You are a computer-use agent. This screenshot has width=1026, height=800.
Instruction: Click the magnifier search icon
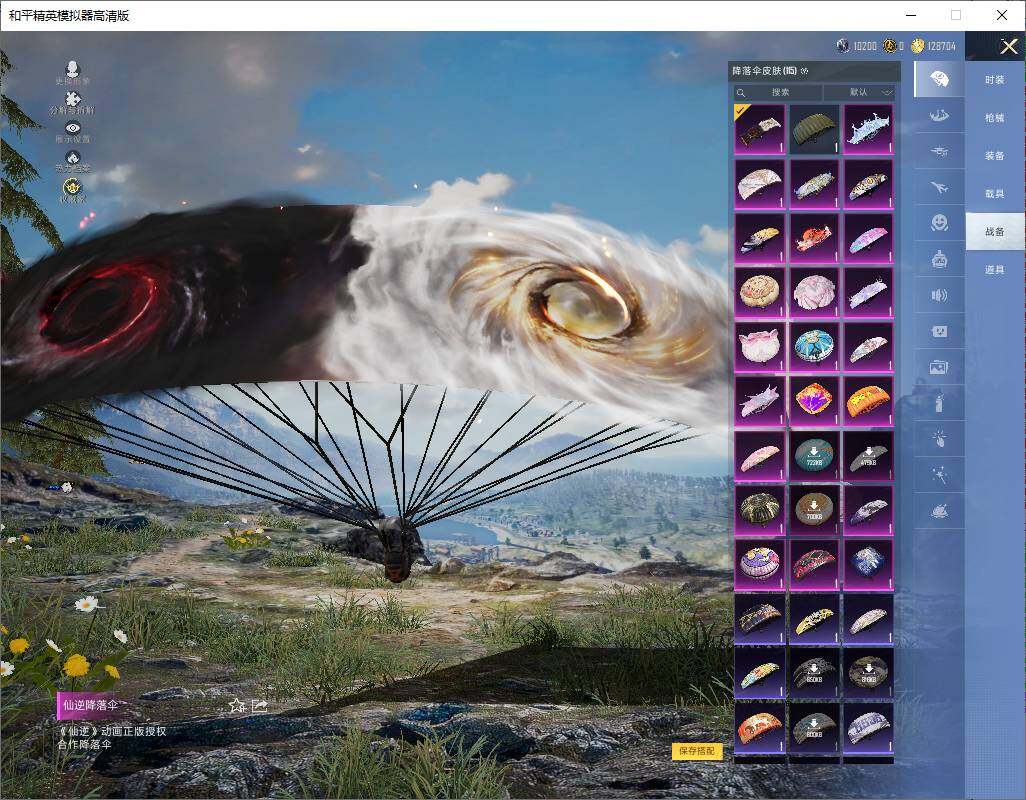pyautogui.click(x=741, y=93)
